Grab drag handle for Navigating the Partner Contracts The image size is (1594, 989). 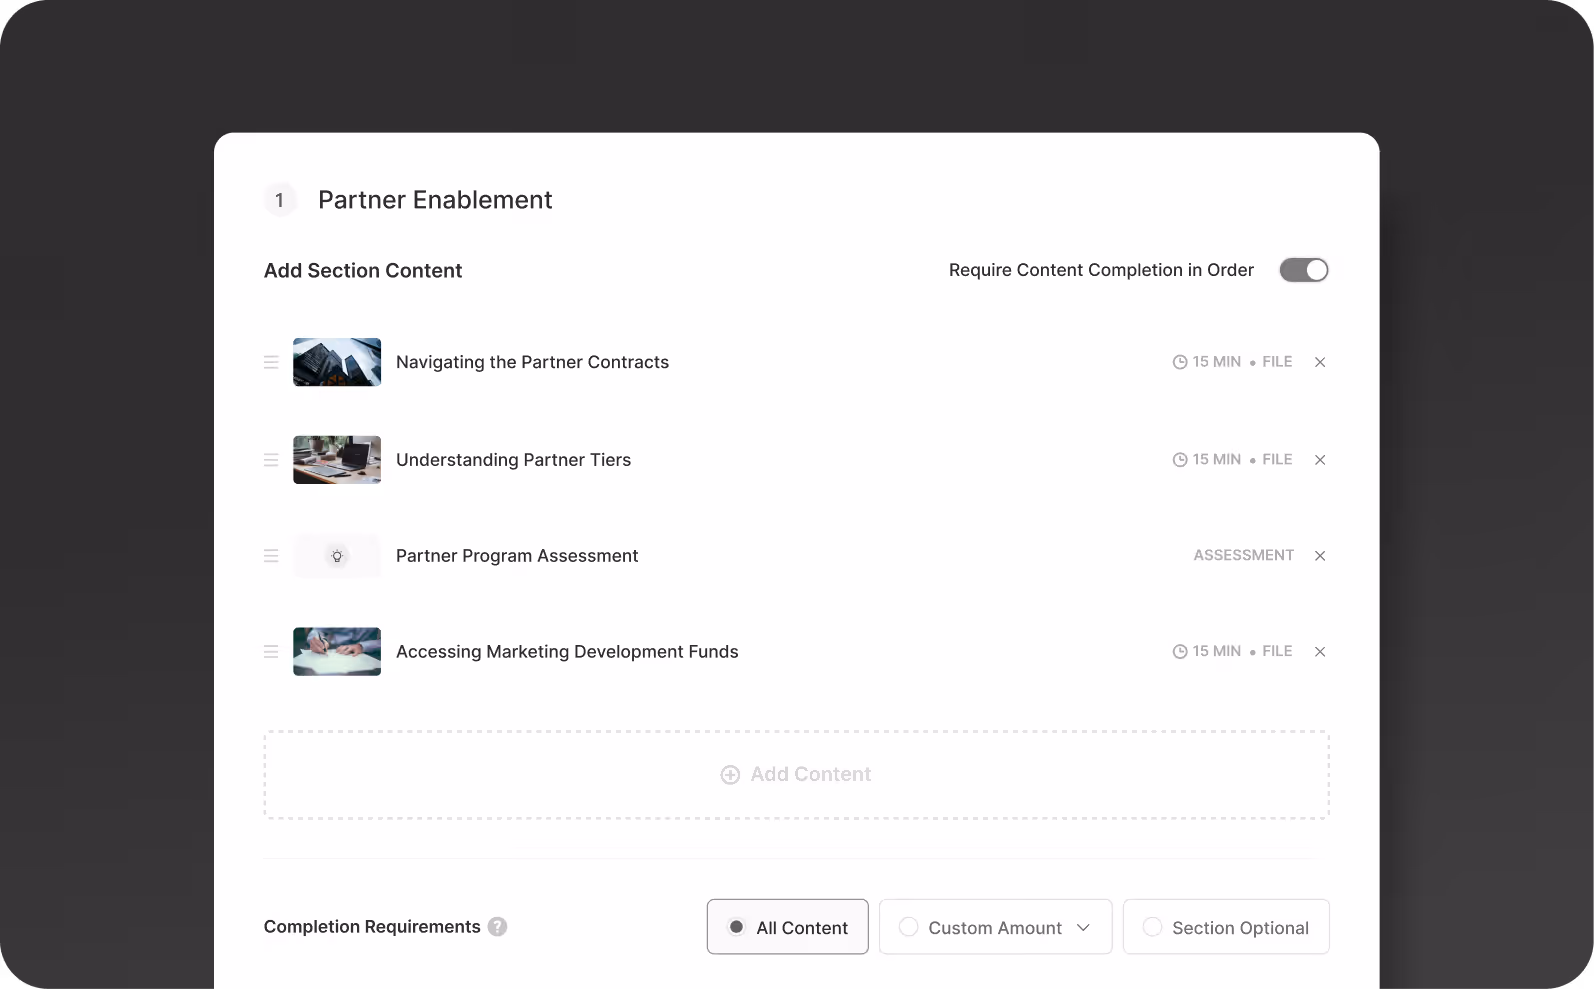[271, 362]
